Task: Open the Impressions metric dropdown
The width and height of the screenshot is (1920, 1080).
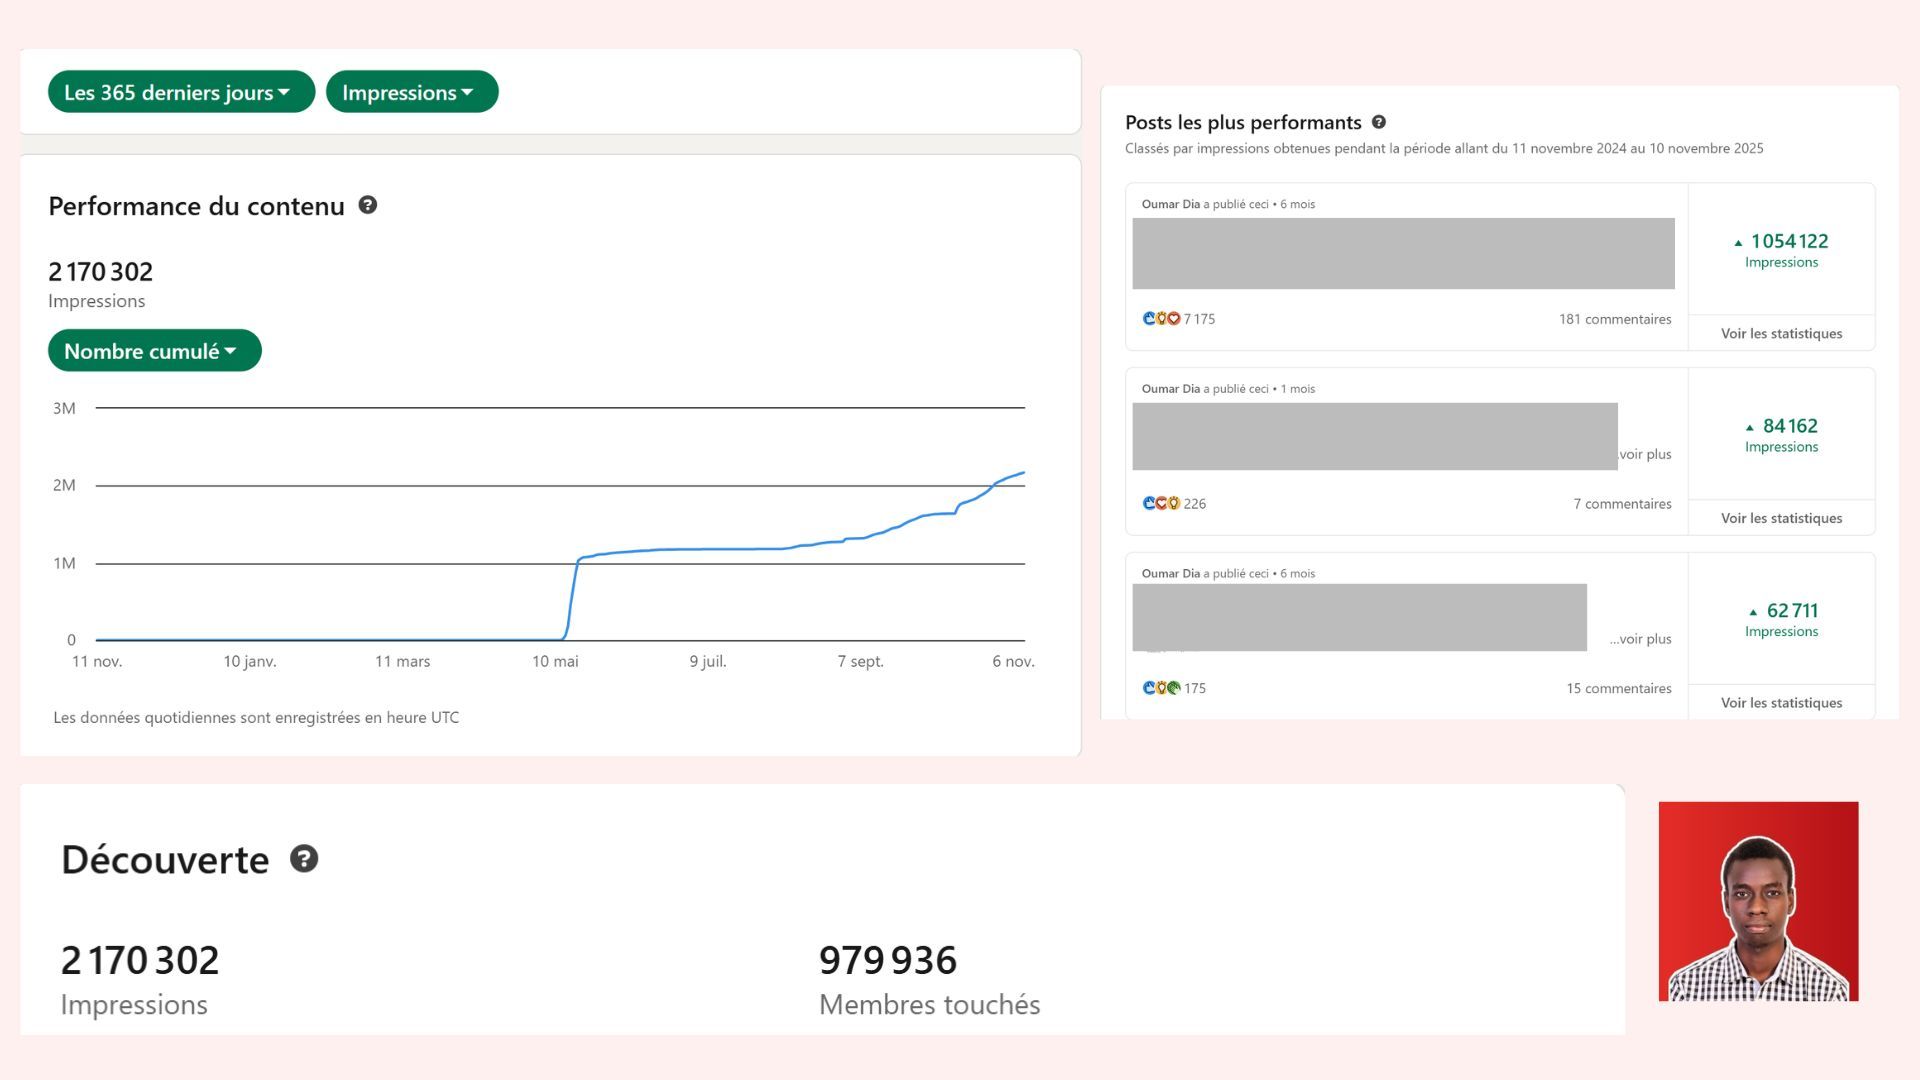Action: (x=412, y=92)
